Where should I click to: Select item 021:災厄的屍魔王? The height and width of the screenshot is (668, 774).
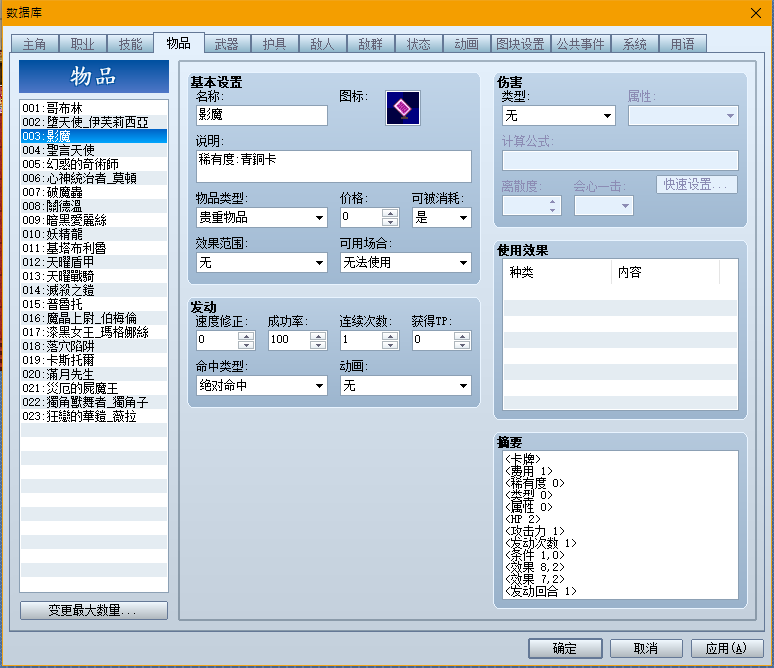[x=94, y=388]
